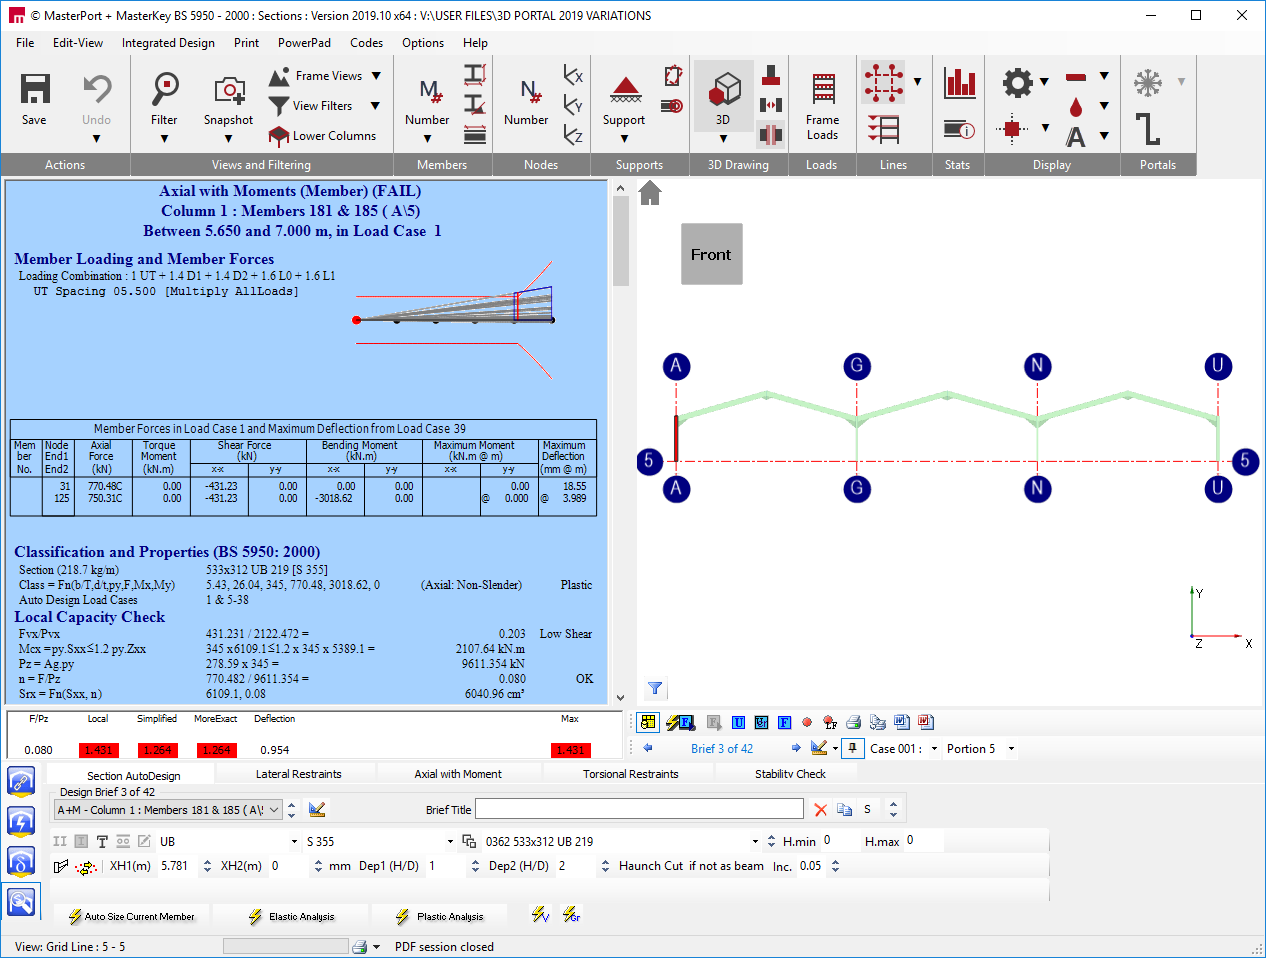Viewport: 1266px width, 958px height.
Task: Take a Snapshot with the camera icon
Action: (229, 90)
